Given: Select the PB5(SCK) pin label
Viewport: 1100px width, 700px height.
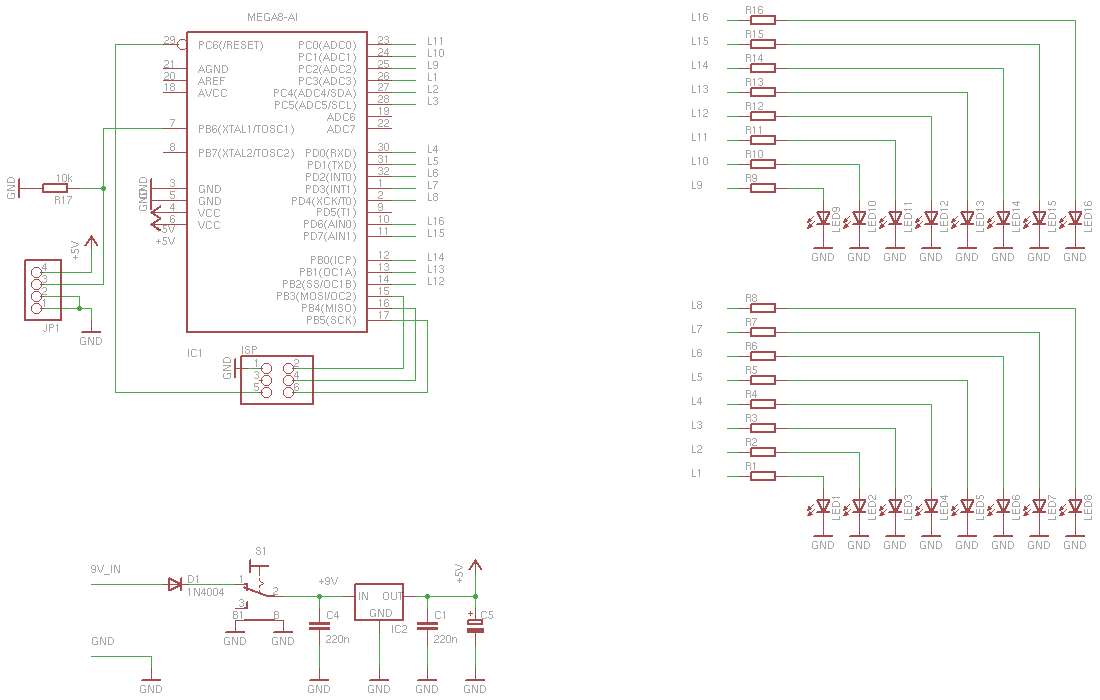Looking at the screenshot, I should [331, 320].
